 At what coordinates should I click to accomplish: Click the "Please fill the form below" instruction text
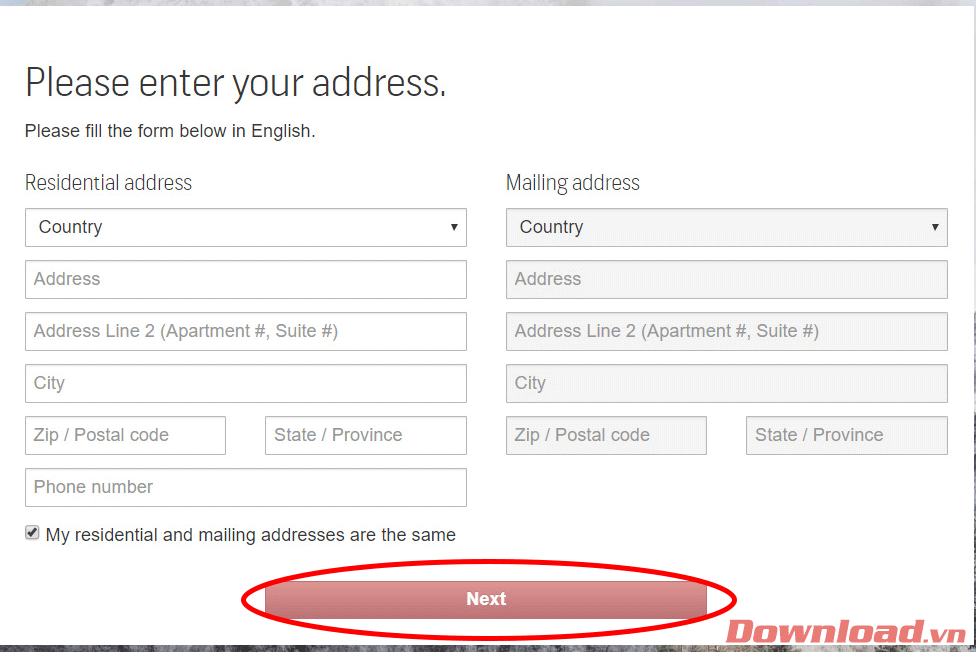[170, 131]
